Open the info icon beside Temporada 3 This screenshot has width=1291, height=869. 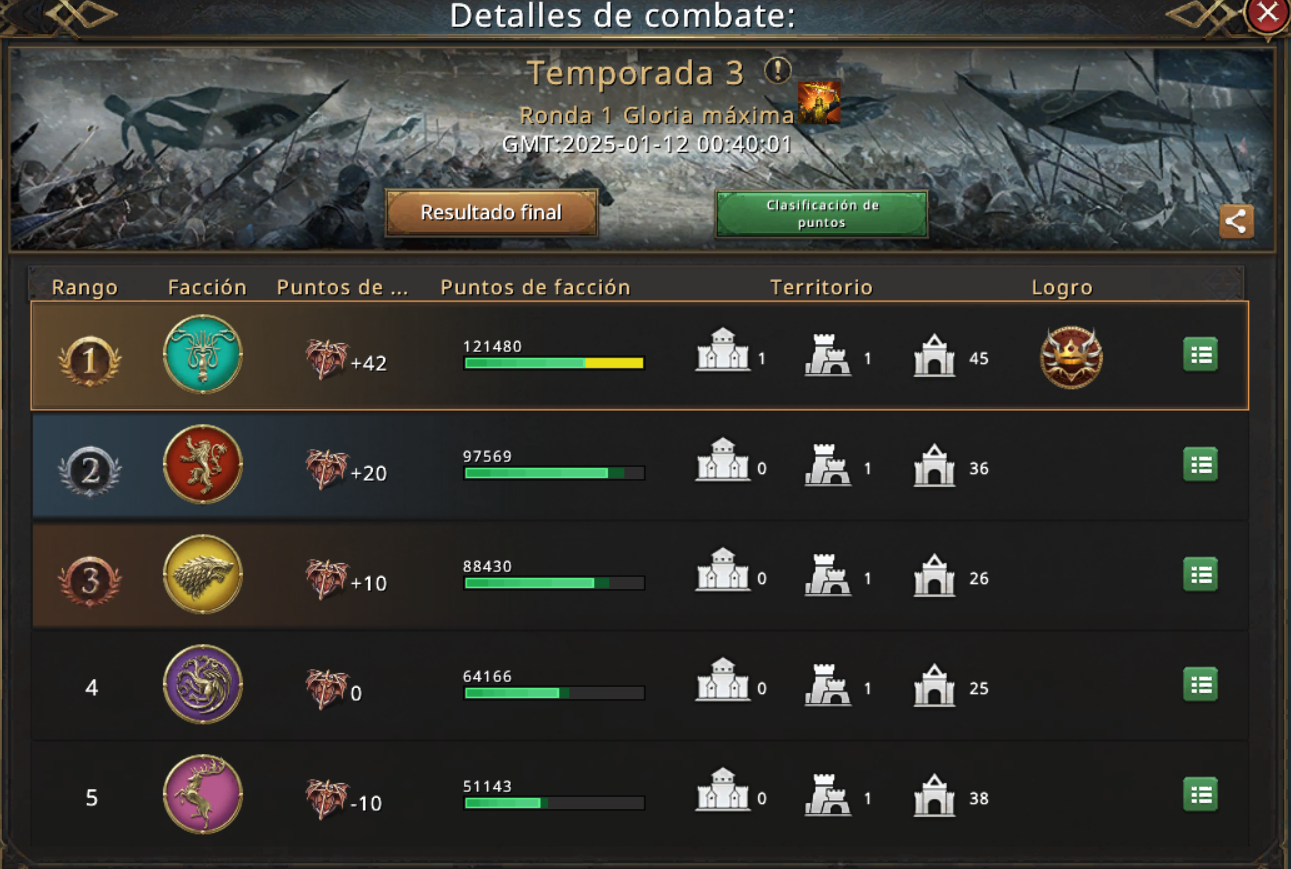click(x=778, y=71)
